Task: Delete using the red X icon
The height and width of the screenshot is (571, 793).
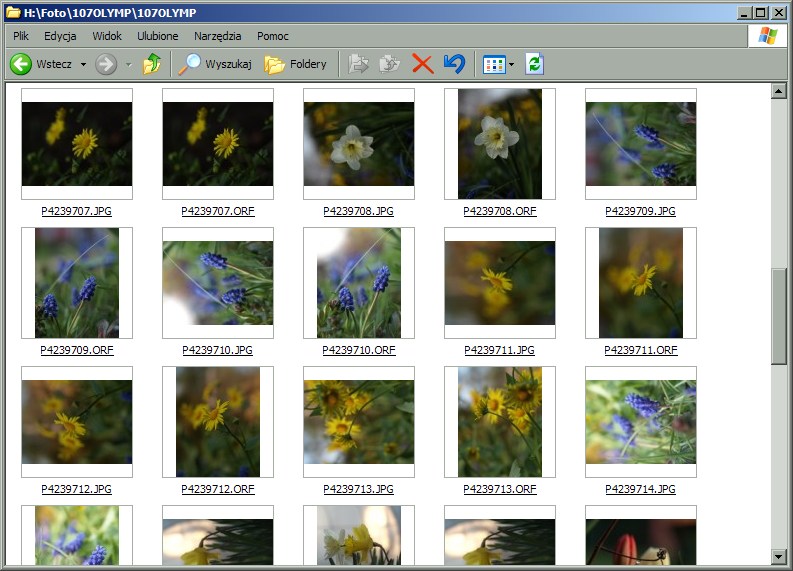Action: (423, 64)
